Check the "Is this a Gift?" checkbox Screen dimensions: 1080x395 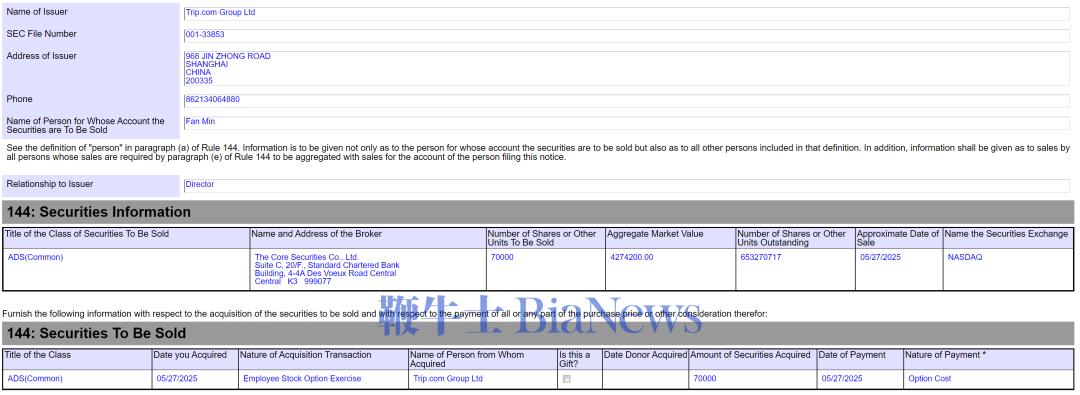pyautogui.click(x=567, y=379)
